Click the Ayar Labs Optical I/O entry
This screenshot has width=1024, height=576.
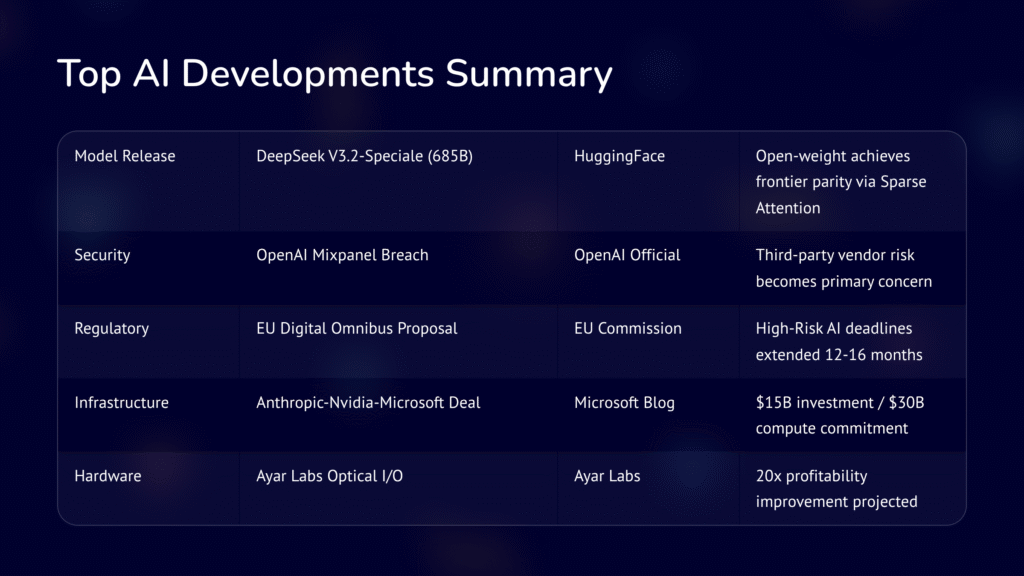329,476
